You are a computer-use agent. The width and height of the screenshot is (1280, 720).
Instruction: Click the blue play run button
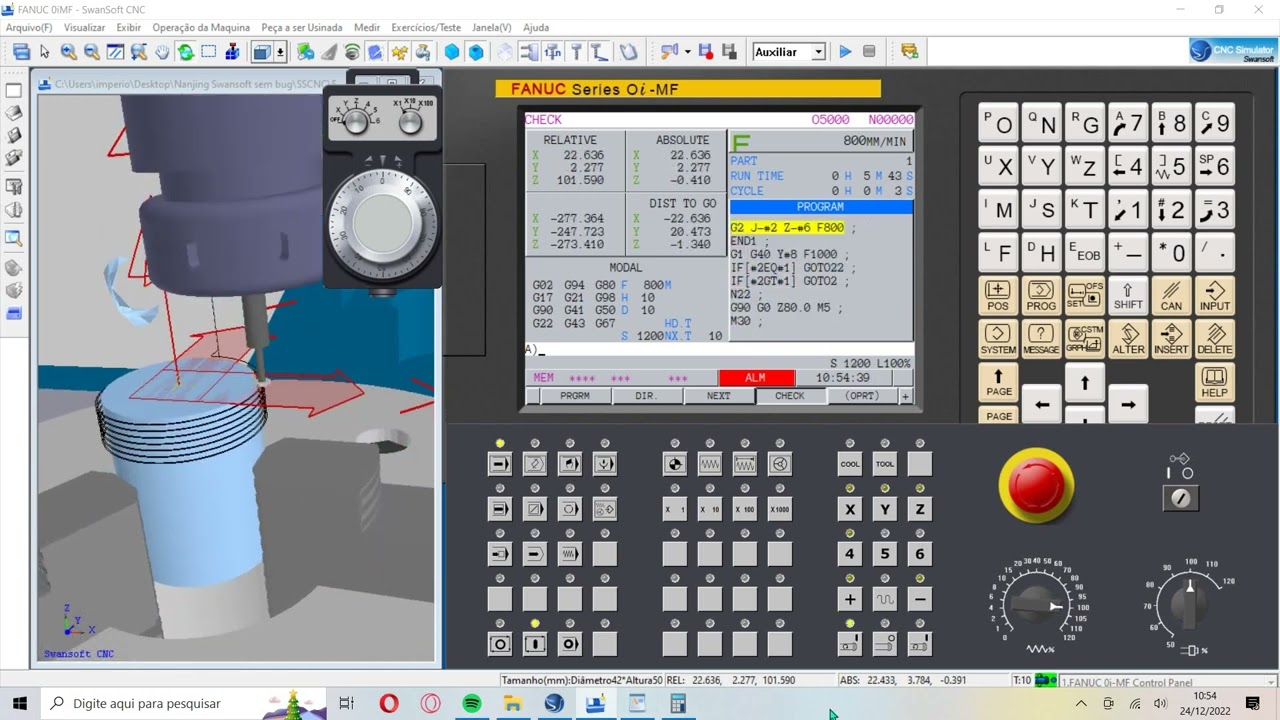845,52
